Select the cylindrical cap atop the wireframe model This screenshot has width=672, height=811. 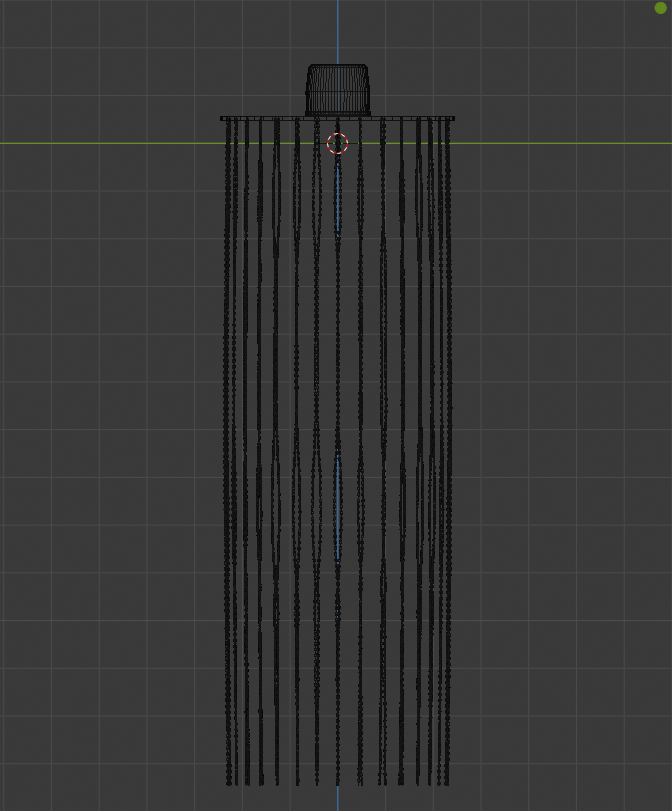338,90
